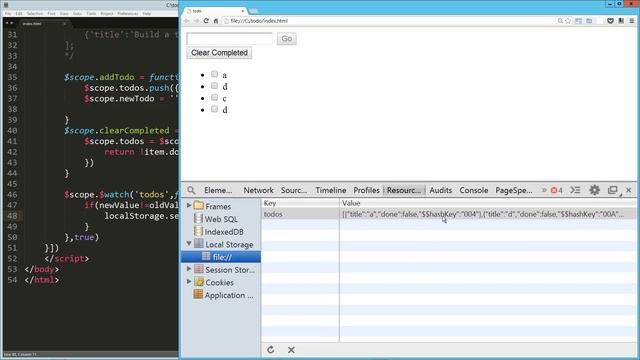Open the Chrome hamburger menu
This screenshot has height=360, width=640.
(x=631, y=21)
